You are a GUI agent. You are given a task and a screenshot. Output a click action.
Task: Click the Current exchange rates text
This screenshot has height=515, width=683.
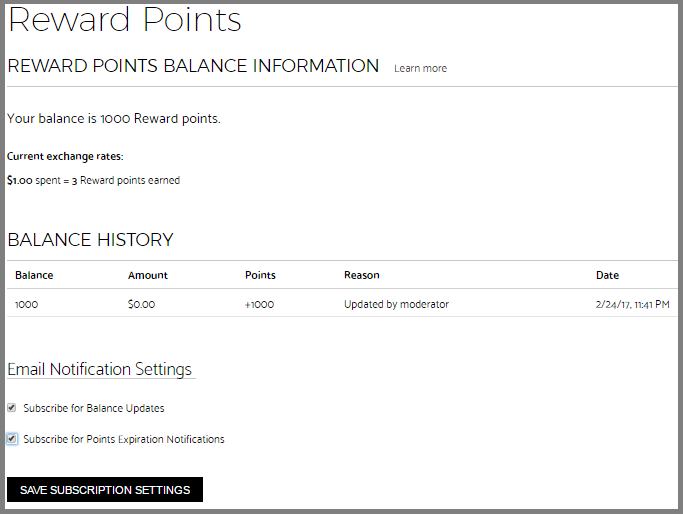click(65, 156)
